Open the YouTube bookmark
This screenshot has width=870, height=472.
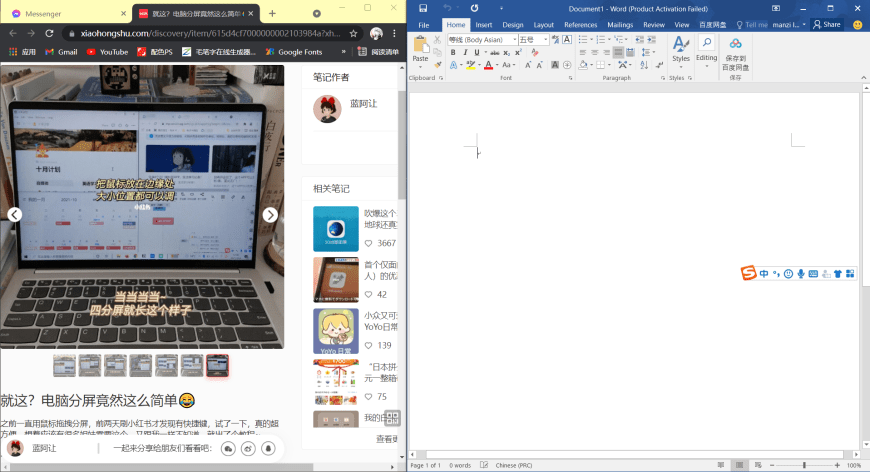[x=107, y=51]
